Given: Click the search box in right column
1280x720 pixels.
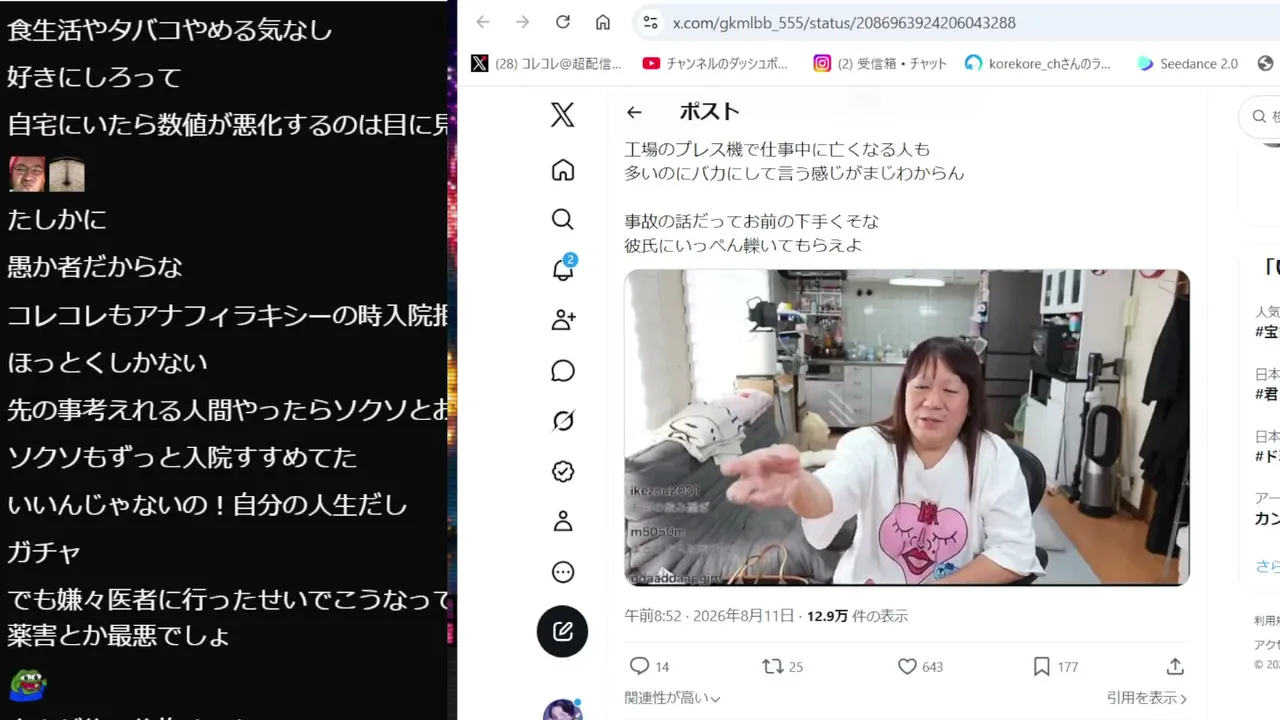Looking at the screenshot, I should (x=1260, y=117).
